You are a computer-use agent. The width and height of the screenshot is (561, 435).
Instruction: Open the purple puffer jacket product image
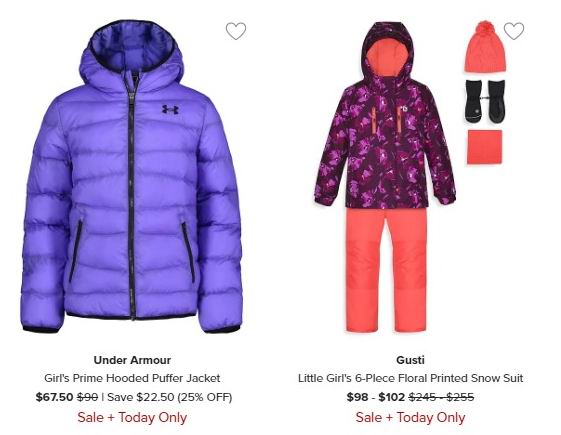coord(132,176)
